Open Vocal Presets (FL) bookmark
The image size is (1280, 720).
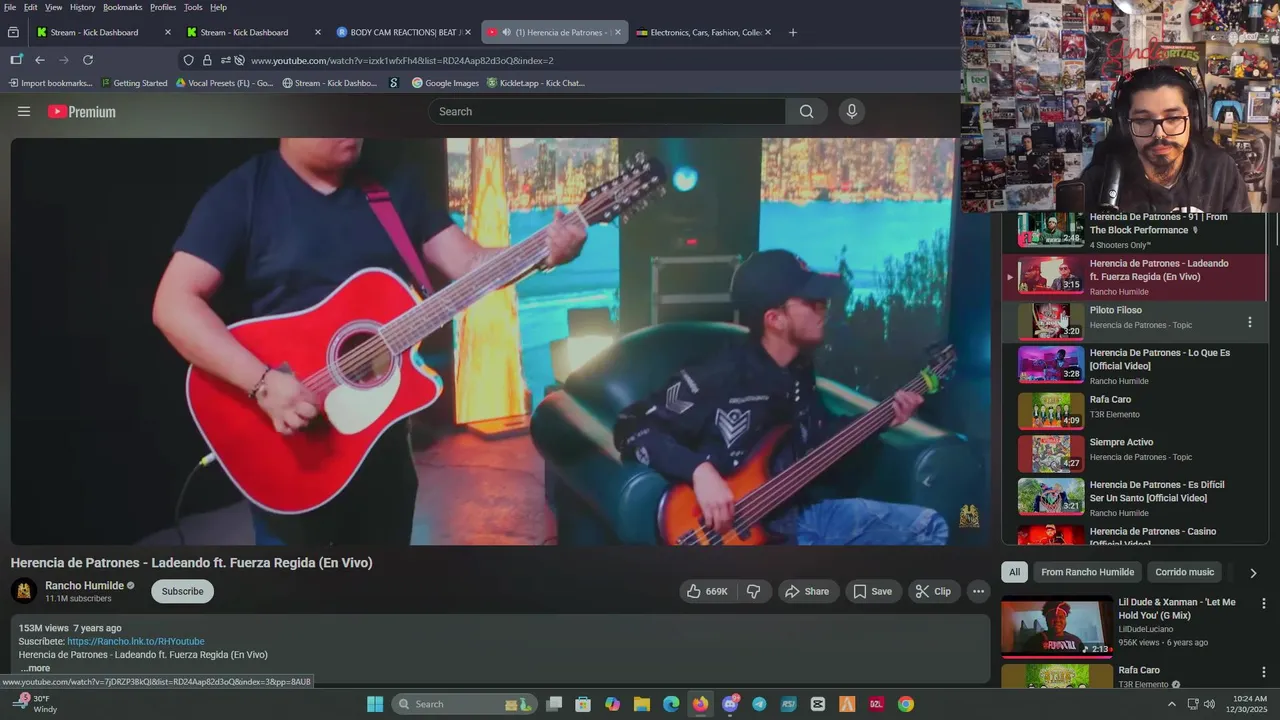(x=224, y=83)
